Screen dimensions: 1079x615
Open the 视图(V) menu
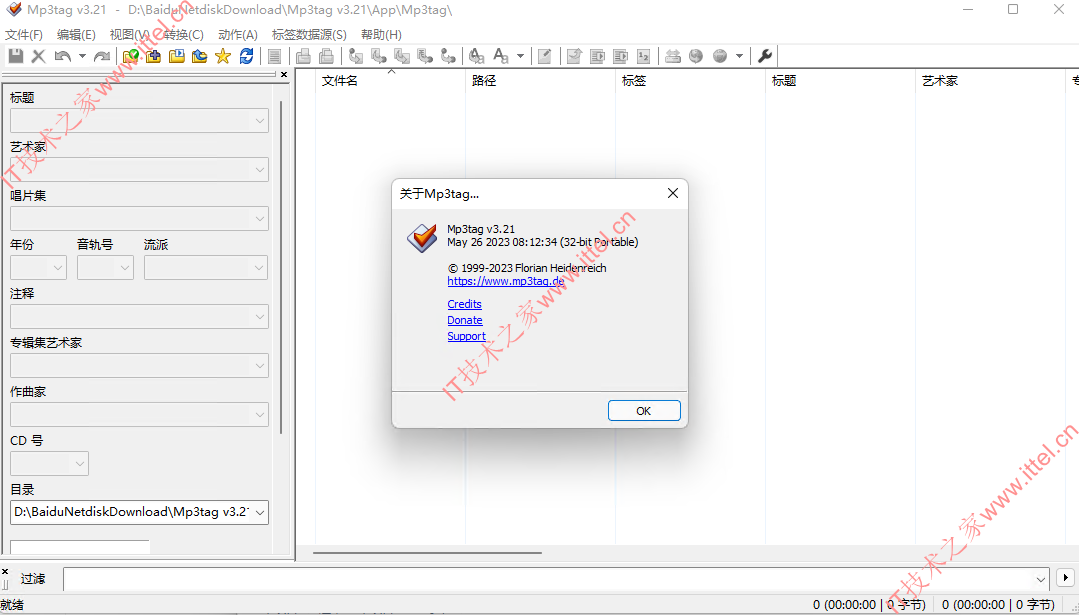tap(129, 34)
